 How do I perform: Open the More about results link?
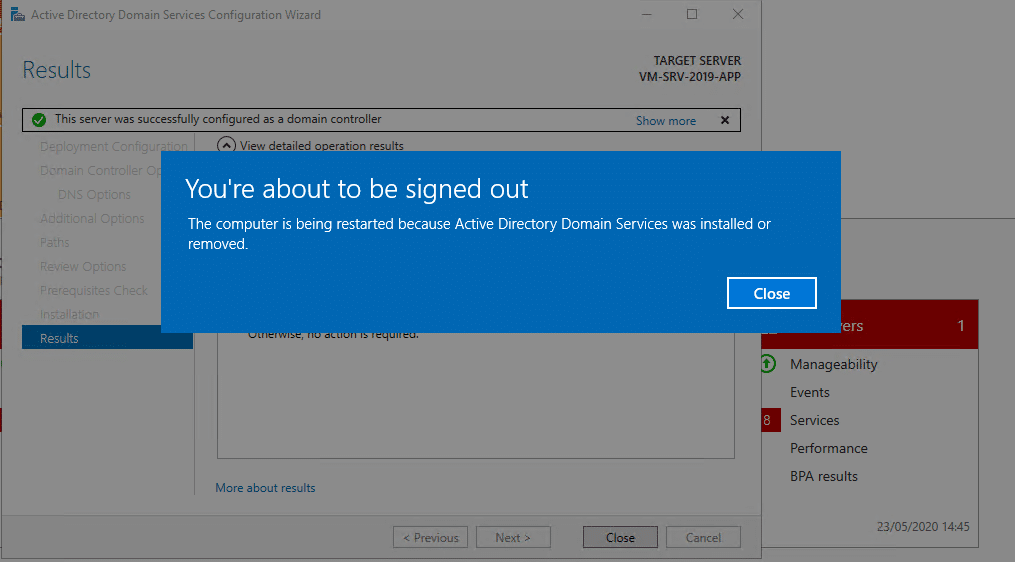(265, 488)
